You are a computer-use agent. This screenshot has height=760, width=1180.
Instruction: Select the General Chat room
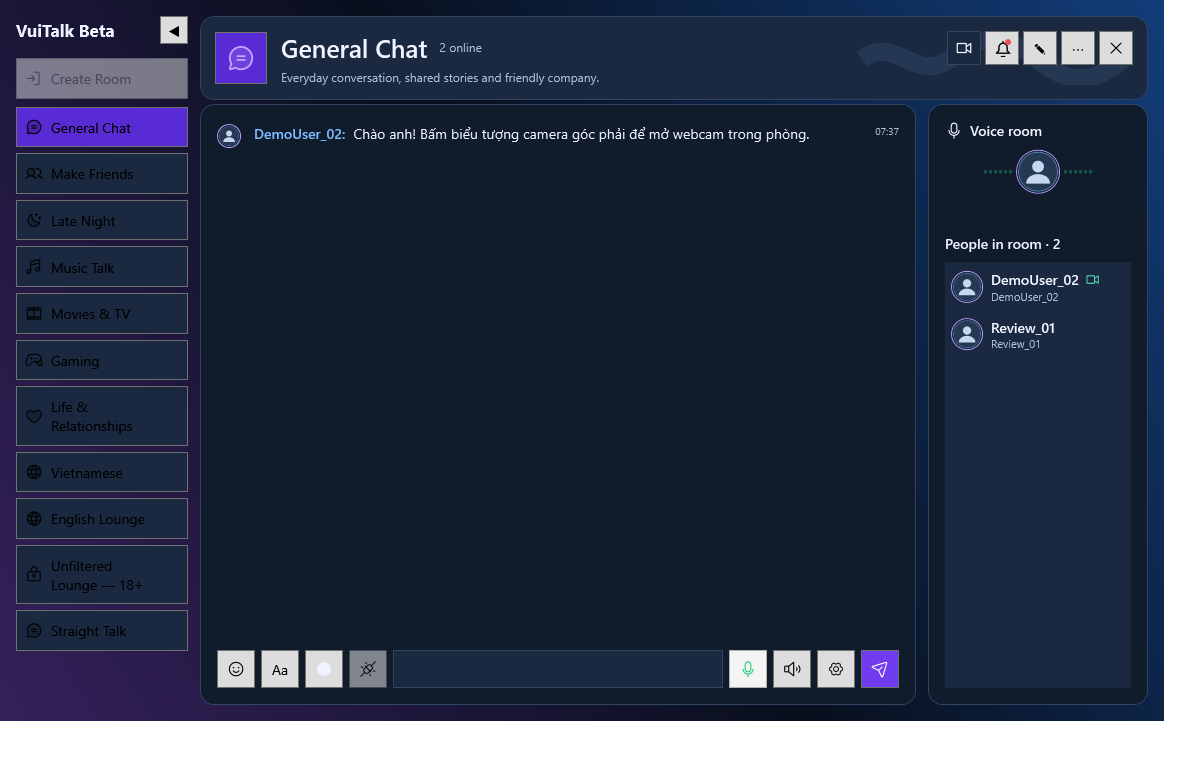point(102,127)
